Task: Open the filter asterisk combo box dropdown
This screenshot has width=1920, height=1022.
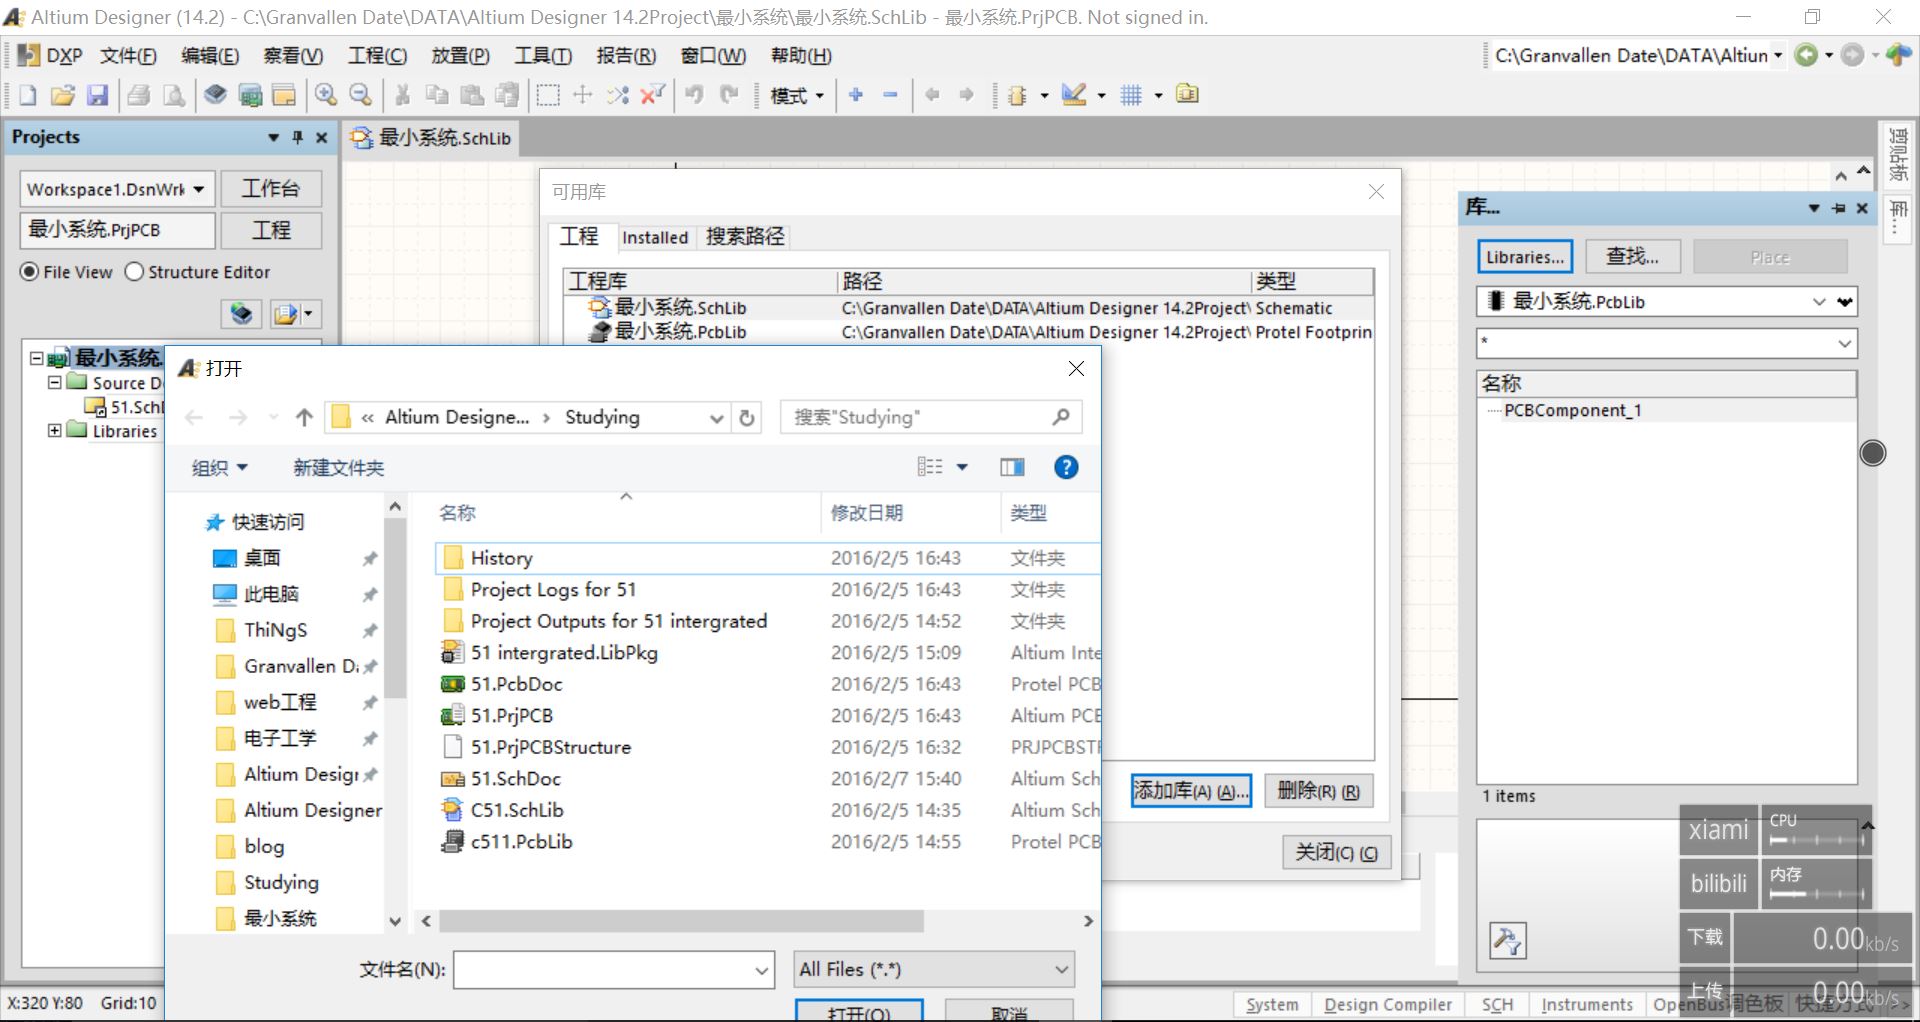Action: (x=1845, y=344)
